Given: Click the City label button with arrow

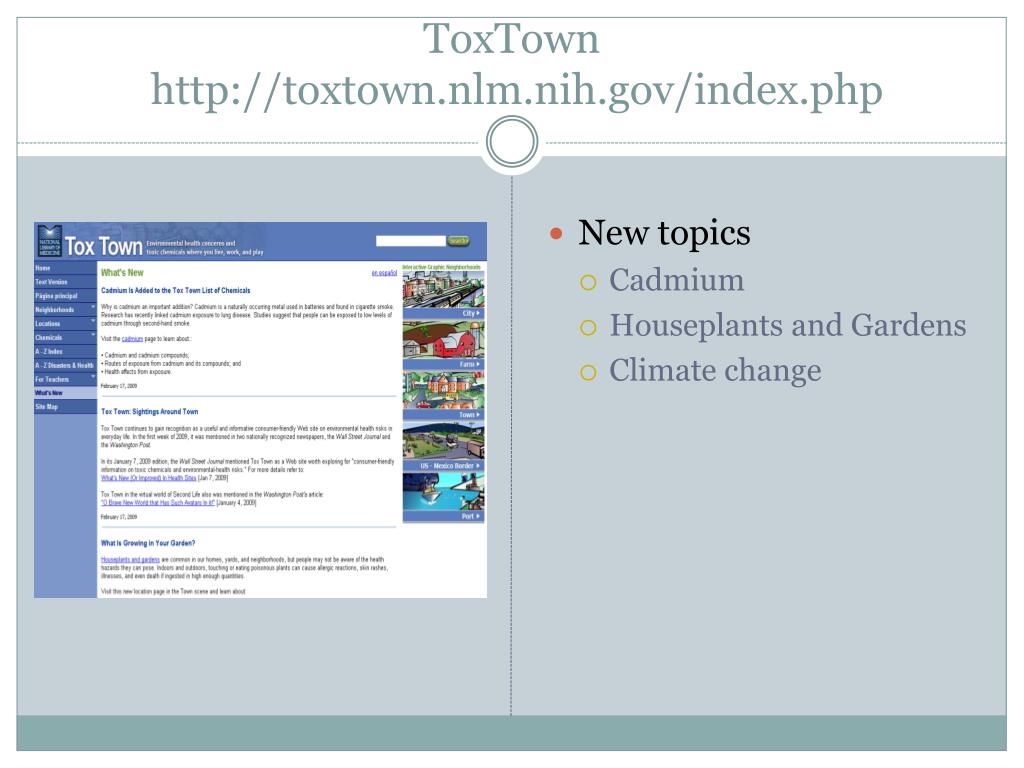Looking at the screenshot, I should point(443,313).
